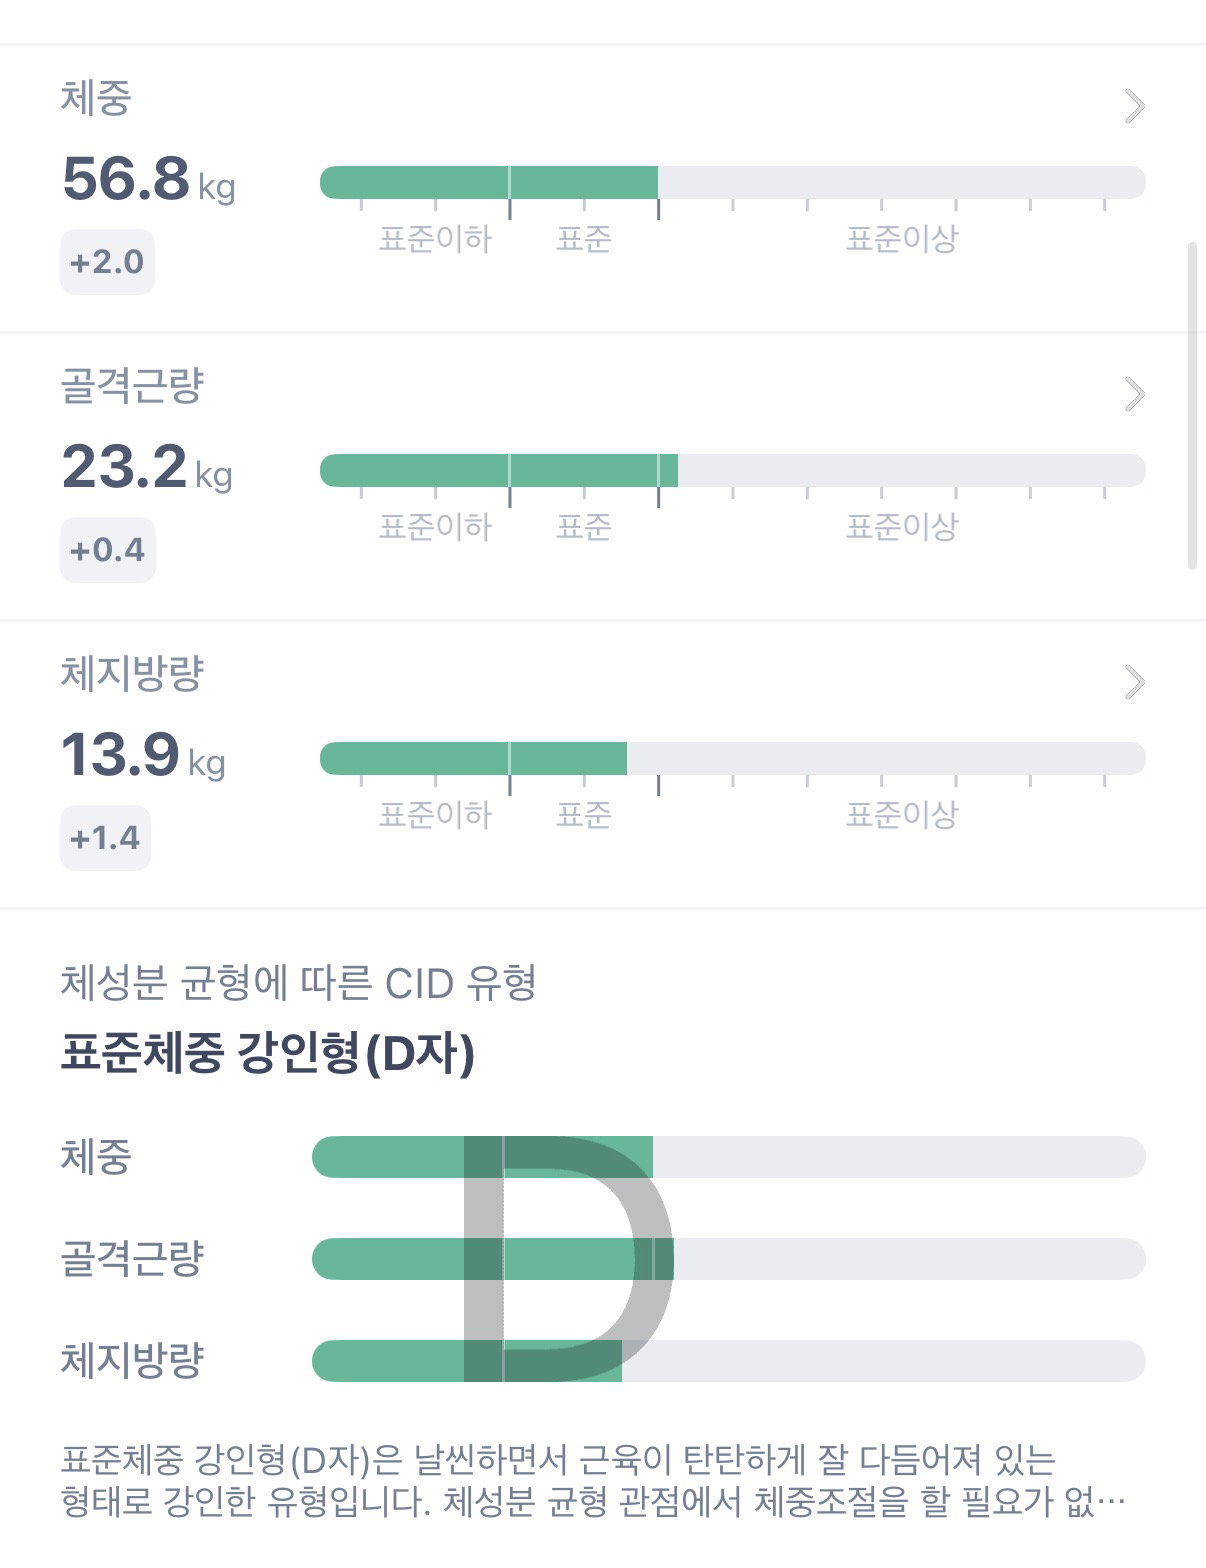Image resolution: width=1206 pixels, height=1568 pixels.
Task: Click the 체중 progress bar in top section
Action: pyautogui.click(x=732, y=182)
